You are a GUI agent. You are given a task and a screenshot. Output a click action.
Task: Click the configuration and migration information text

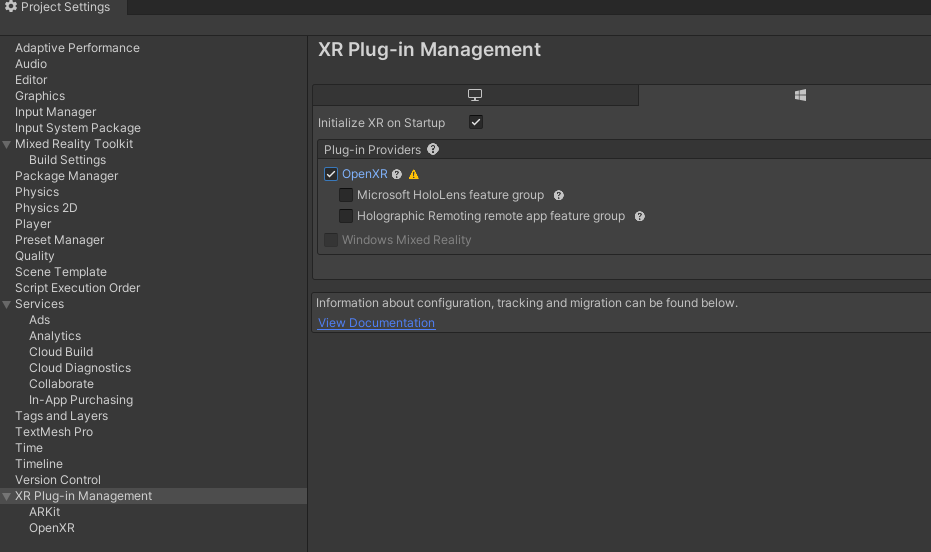(x=527, y=303)
